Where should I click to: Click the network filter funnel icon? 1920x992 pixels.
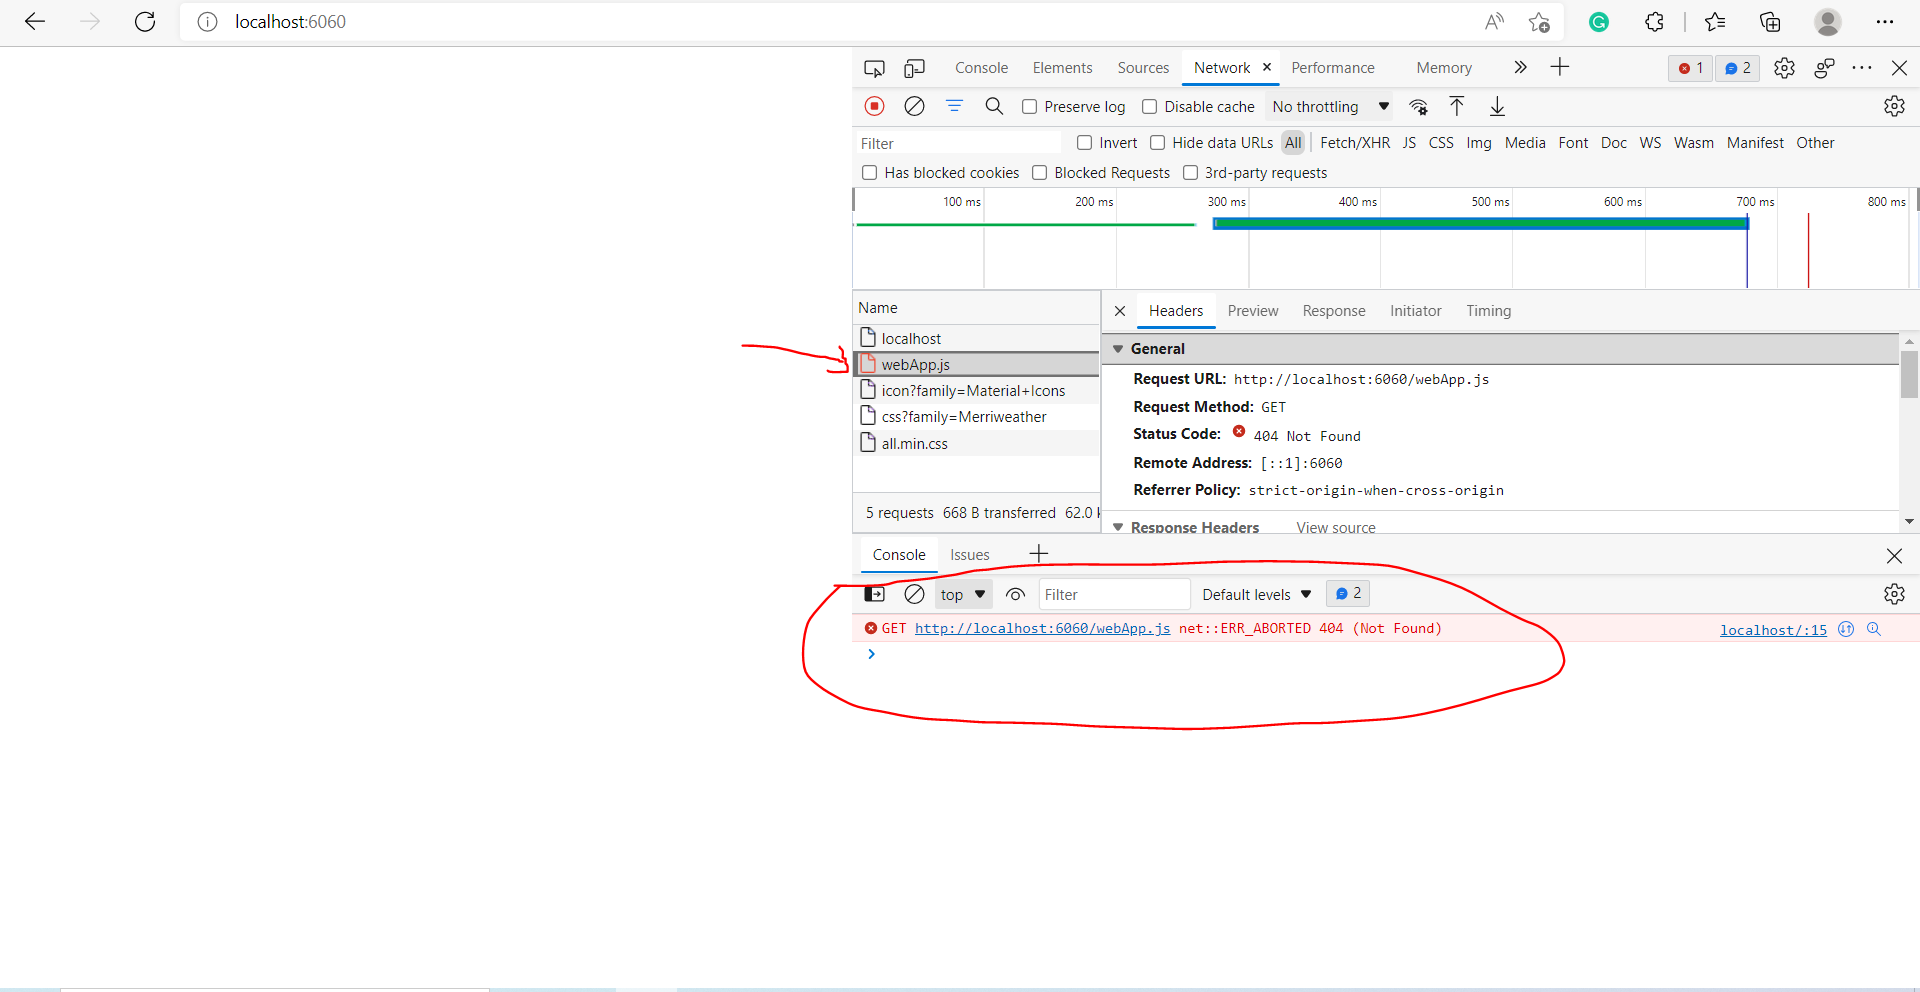point(954,106)
